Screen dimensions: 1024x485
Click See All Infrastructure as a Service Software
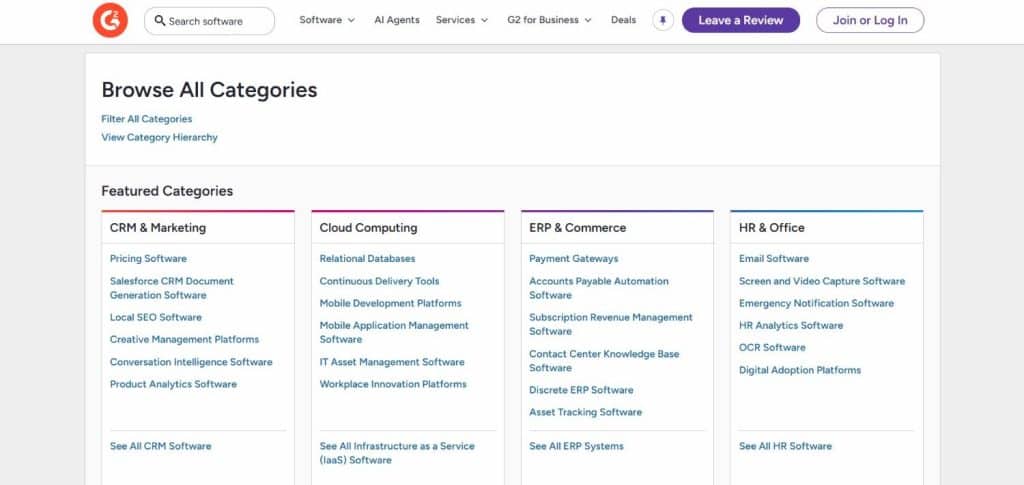coord(397,454)
